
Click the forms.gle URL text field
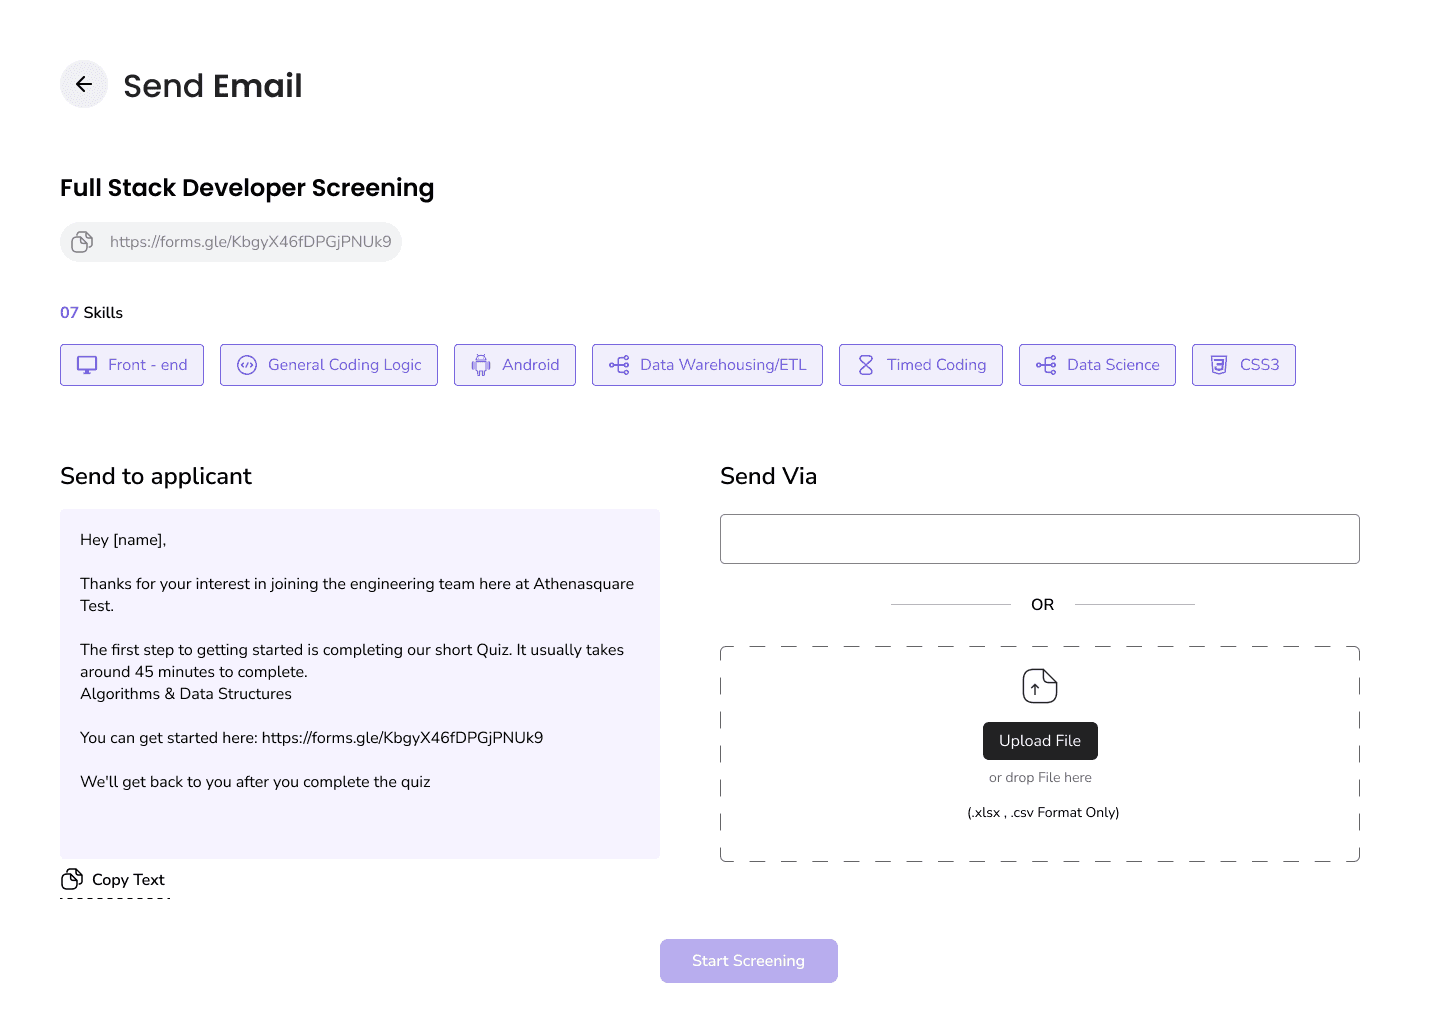[x=231, y=242]
